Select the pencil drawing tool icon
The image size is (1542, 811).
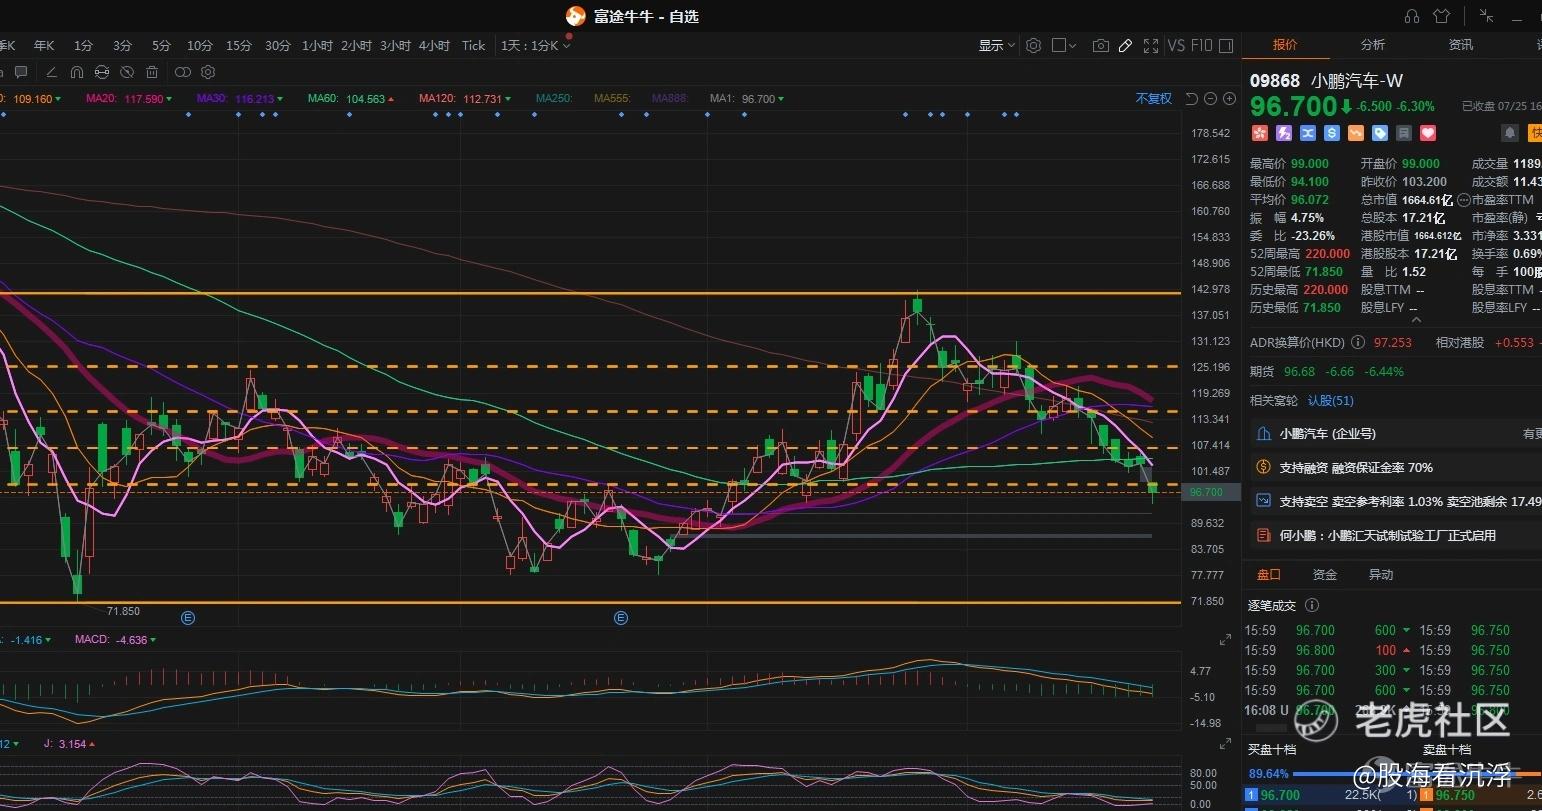pyautogui.click(x=1125, y=46)
